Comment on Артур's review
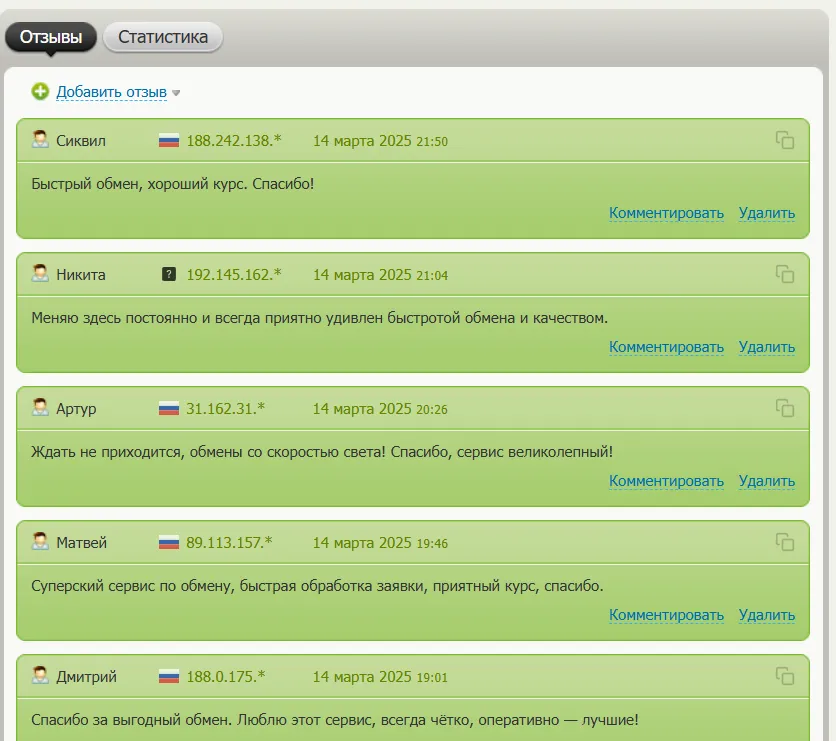Viewport: 836px width, 741px height. click(666, 481)
